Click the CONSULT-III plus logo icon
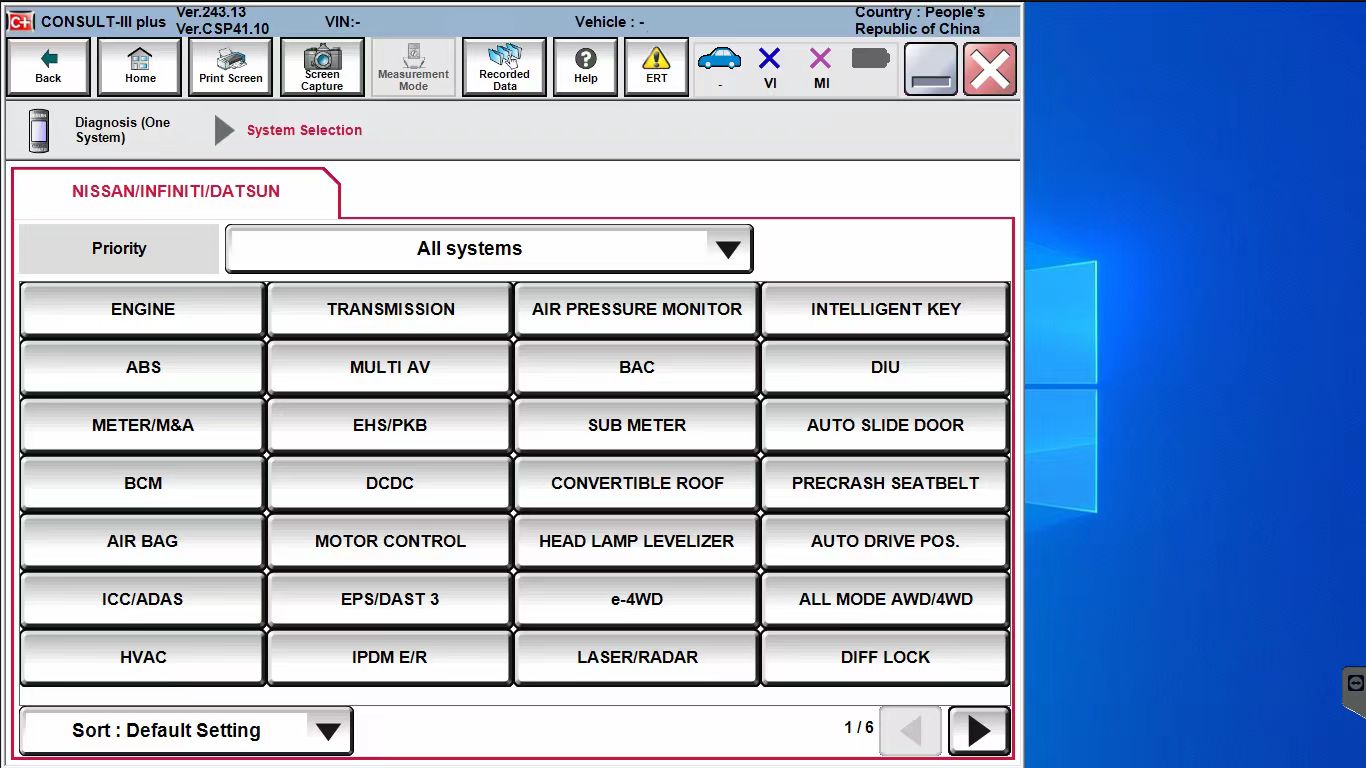Image resolution: width=1366 pixels, height=768 pixels. coord(20,22)
